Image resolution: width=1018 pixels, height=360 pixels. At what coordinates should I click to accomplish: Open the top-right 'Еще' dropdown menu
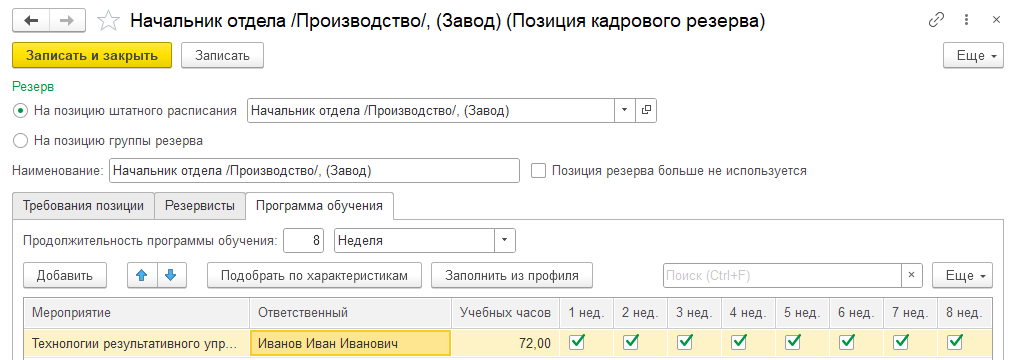click(x=974, y=55)
